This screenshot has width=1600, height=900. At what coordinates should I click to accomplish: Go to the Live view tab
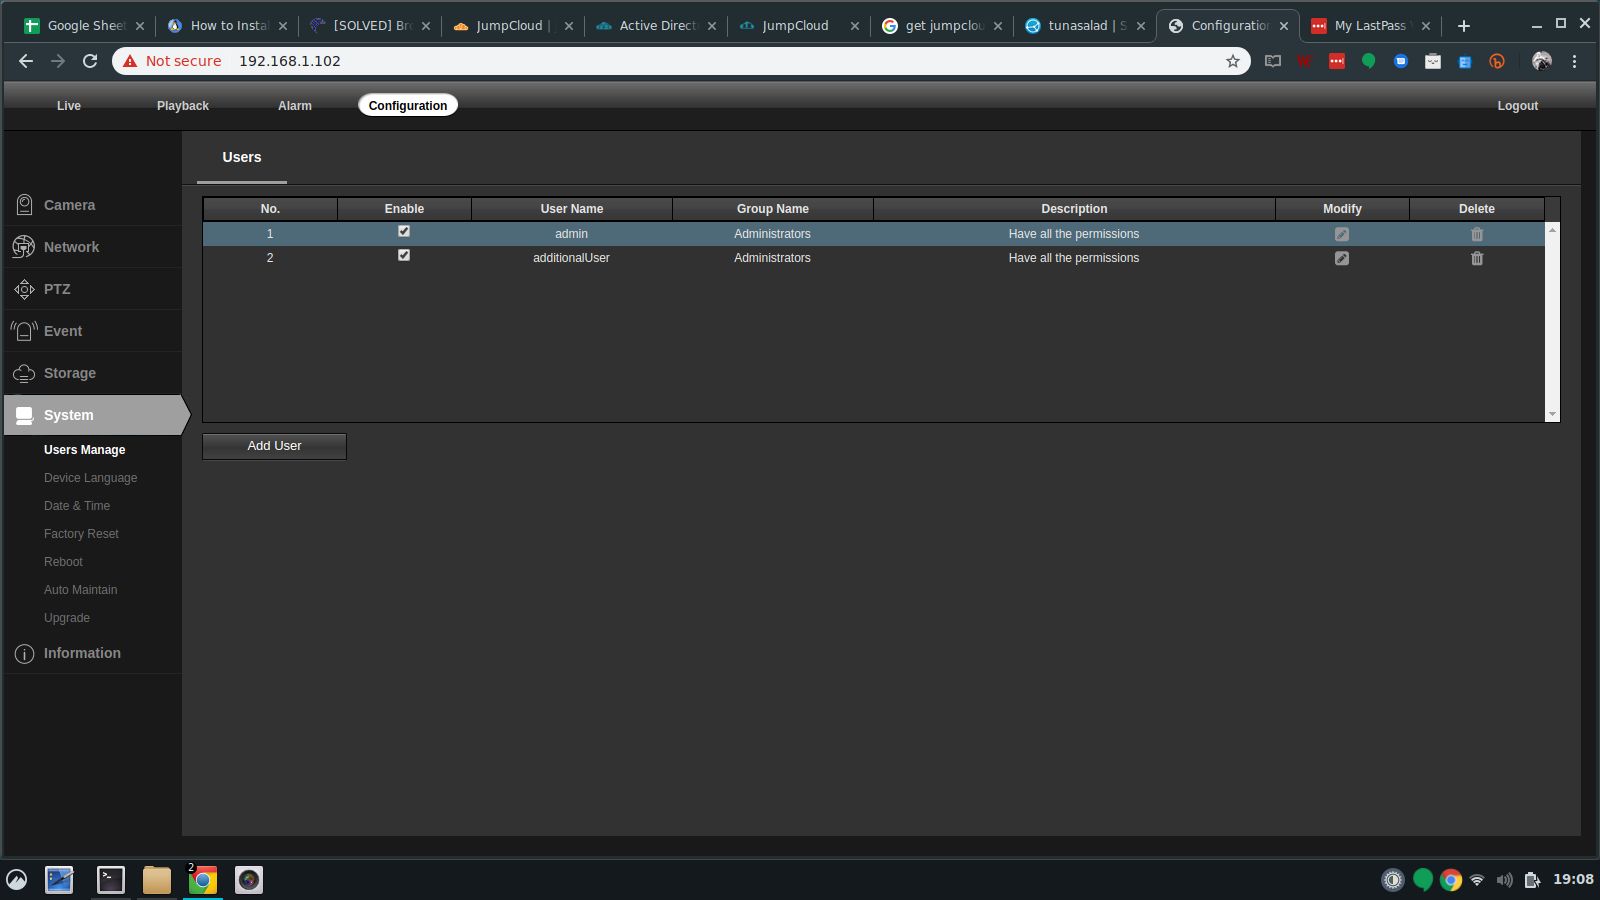(69, 106)
